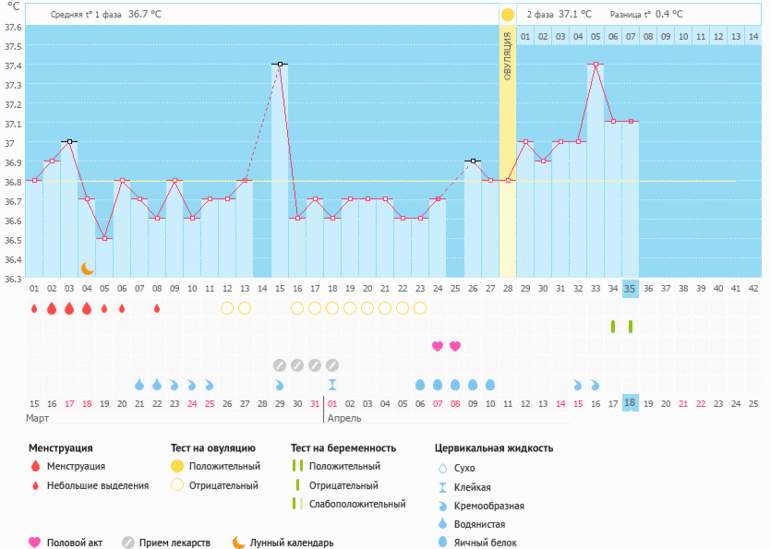
Task: Click the yellow circle beside phase 2 label
Action: pos(508,15)
